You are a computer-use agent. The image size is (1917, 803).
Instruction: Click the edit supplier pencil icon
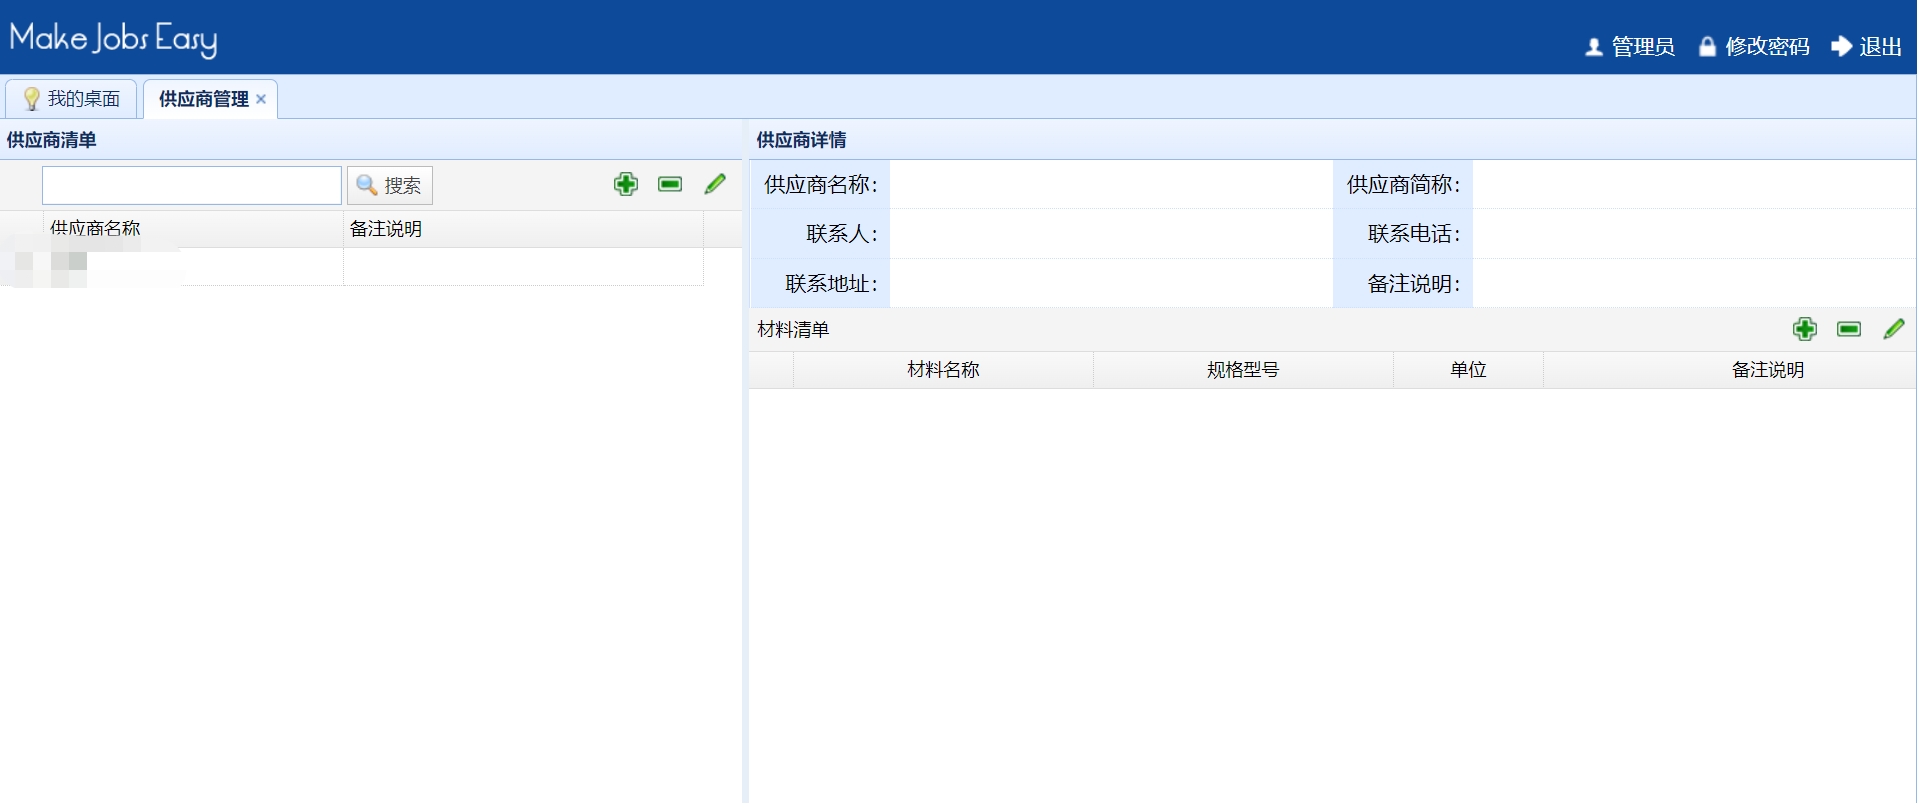point(715,184)
